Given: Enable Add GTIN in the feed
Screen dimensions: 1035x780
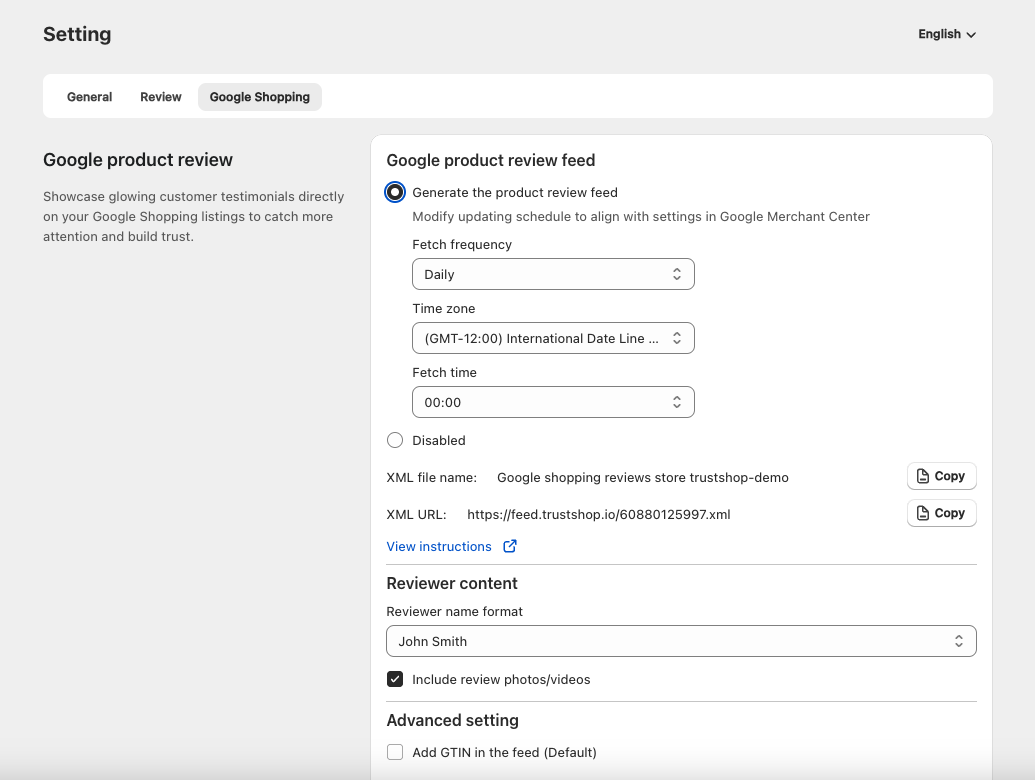Looking at the screenshot, I should (x=395, y=752).
